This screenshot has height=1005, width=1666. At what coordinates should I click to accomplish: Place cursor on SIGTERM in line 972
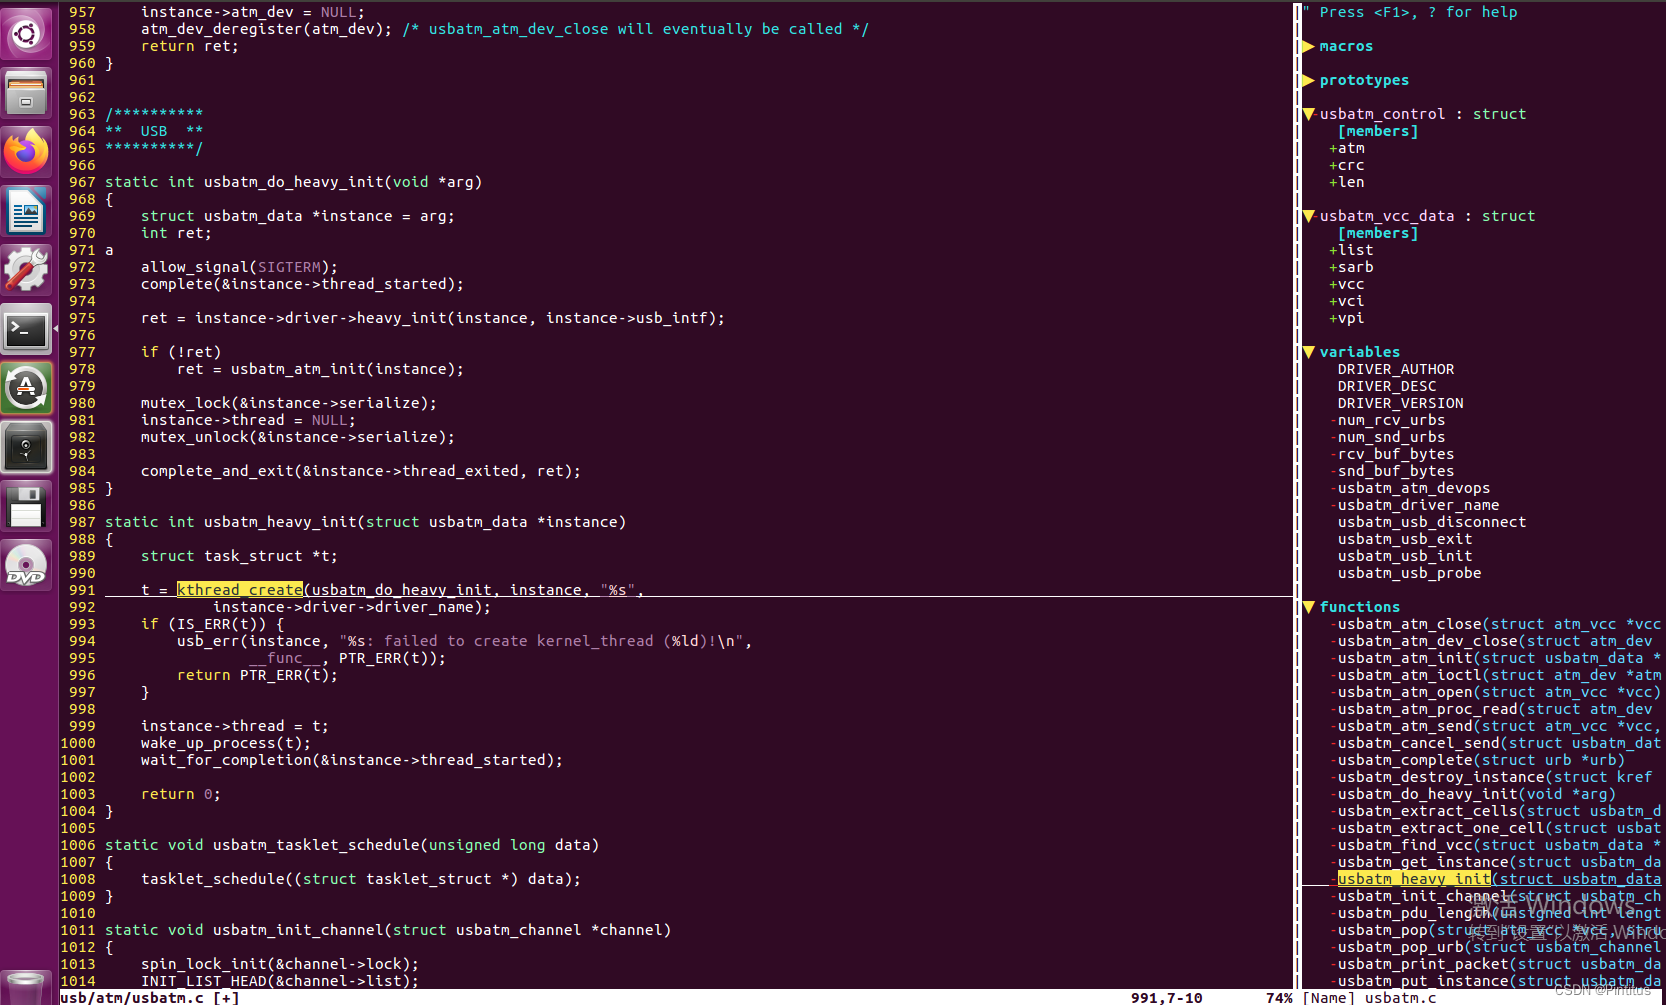tap(289, 267)
